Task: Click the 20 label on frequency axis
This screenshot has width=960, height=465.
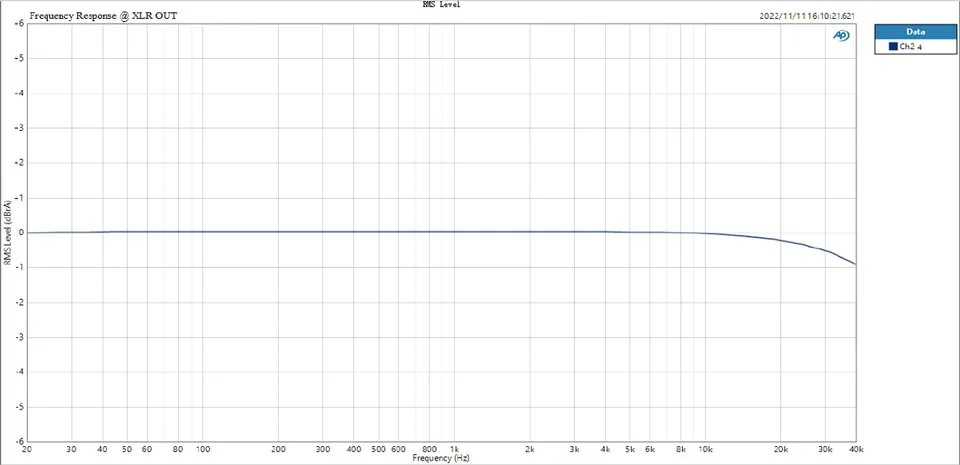Action: point(27,449)
